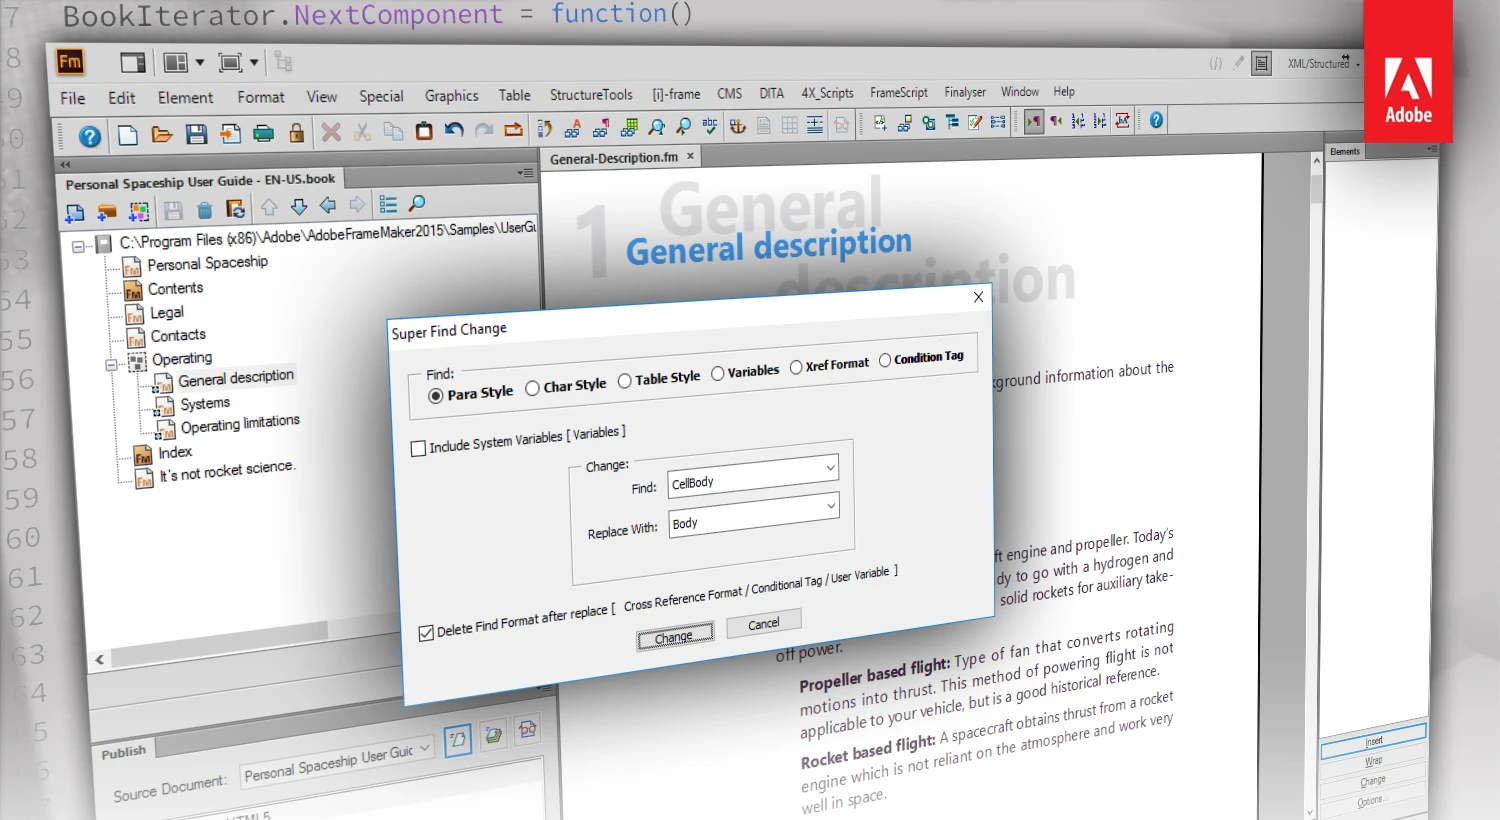Click the FrameMaker Fm logo icon
Image resolution: width=1500 pixels, height=820 pixels.
[x=70, y=62]
